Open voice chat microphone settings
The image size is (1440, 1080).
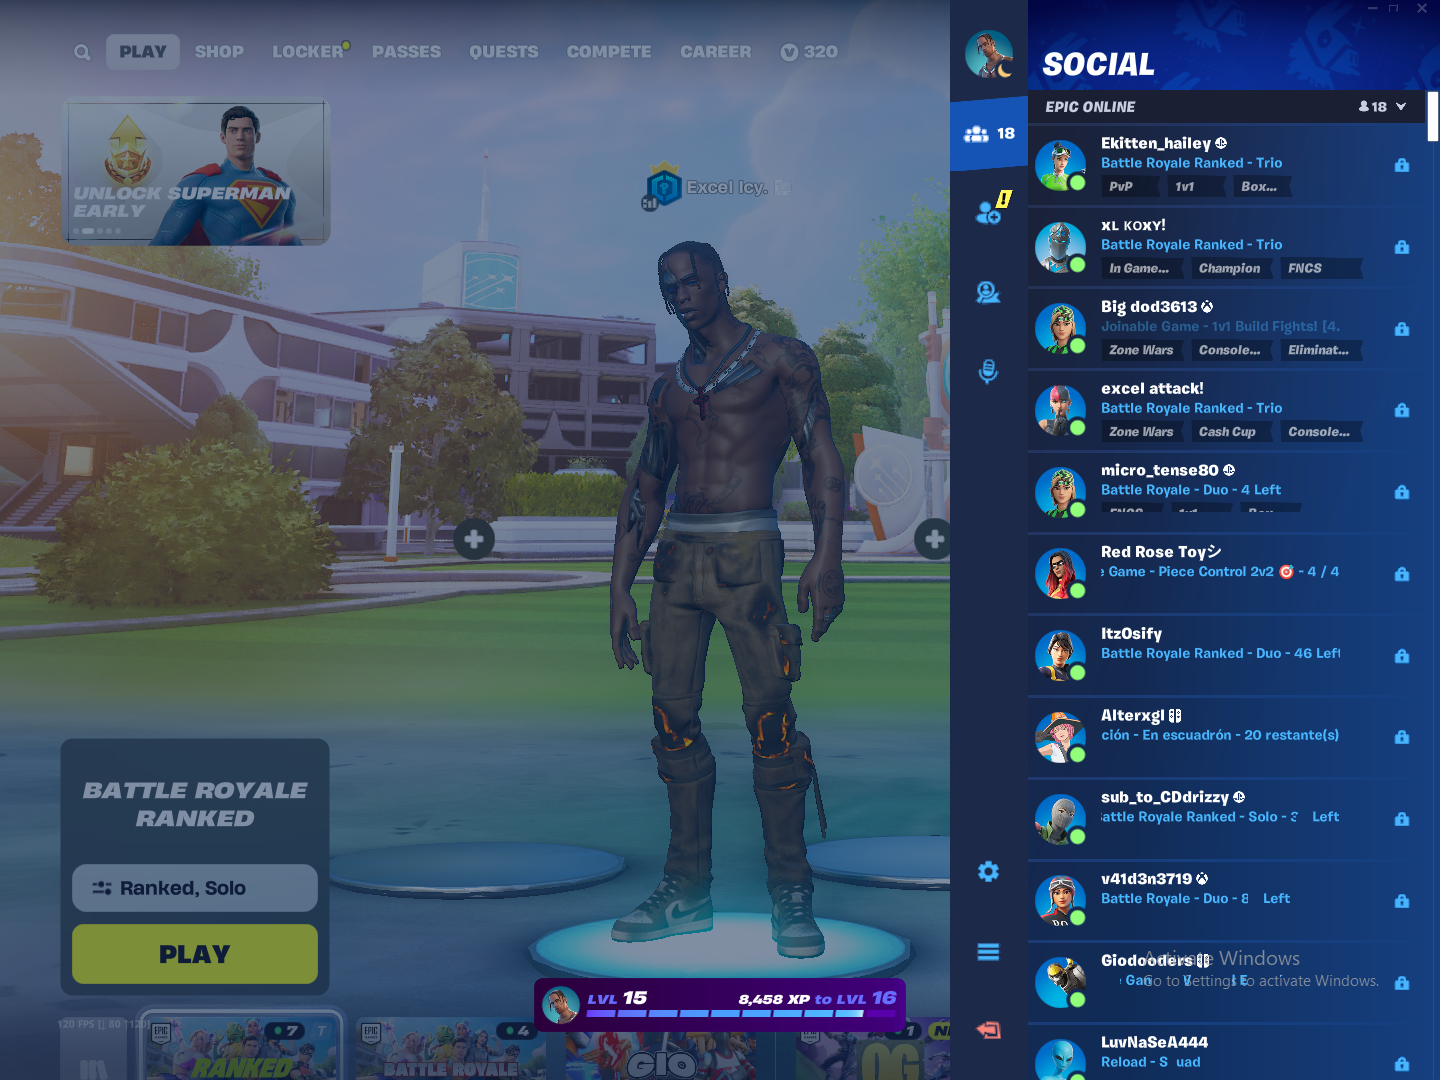pyautogui.click(x=988, y=372)
